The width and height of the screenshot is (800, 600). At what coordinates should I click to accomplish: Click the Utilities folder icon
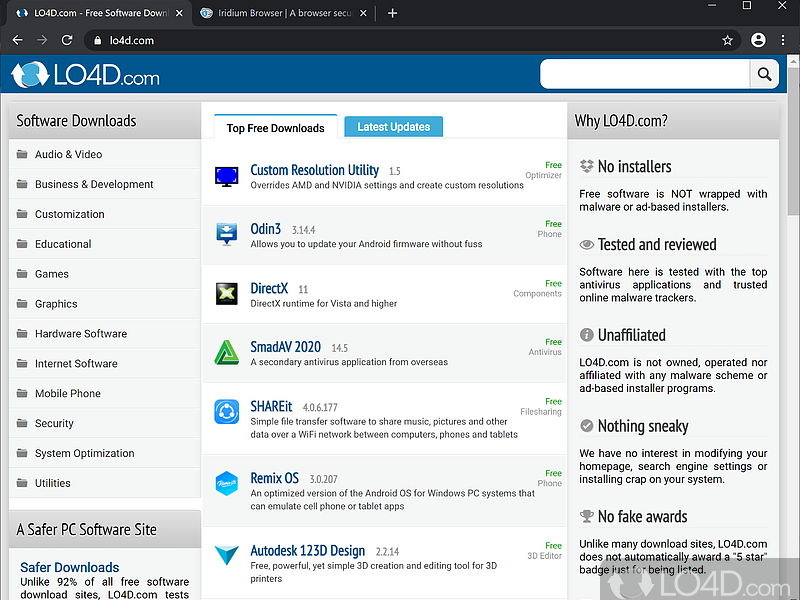(x=22, y=483)
